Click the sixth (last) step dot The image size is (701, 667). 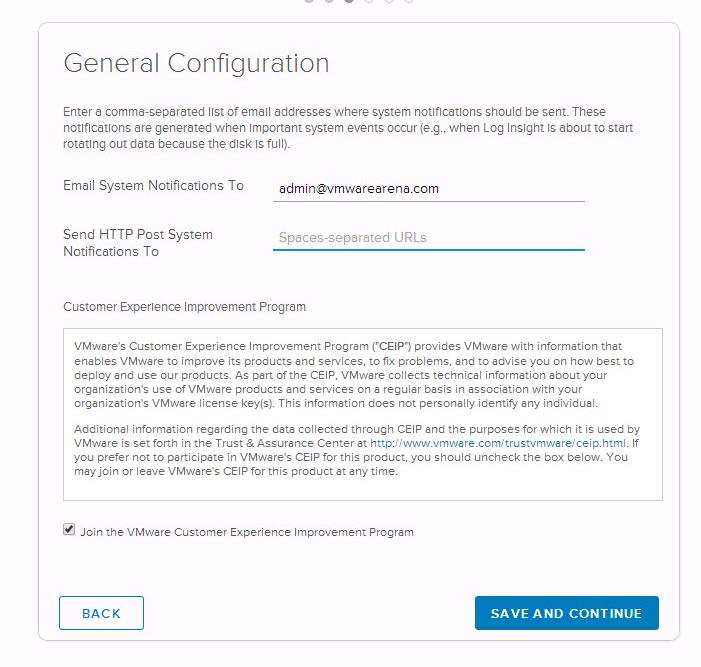pos(408,1)
